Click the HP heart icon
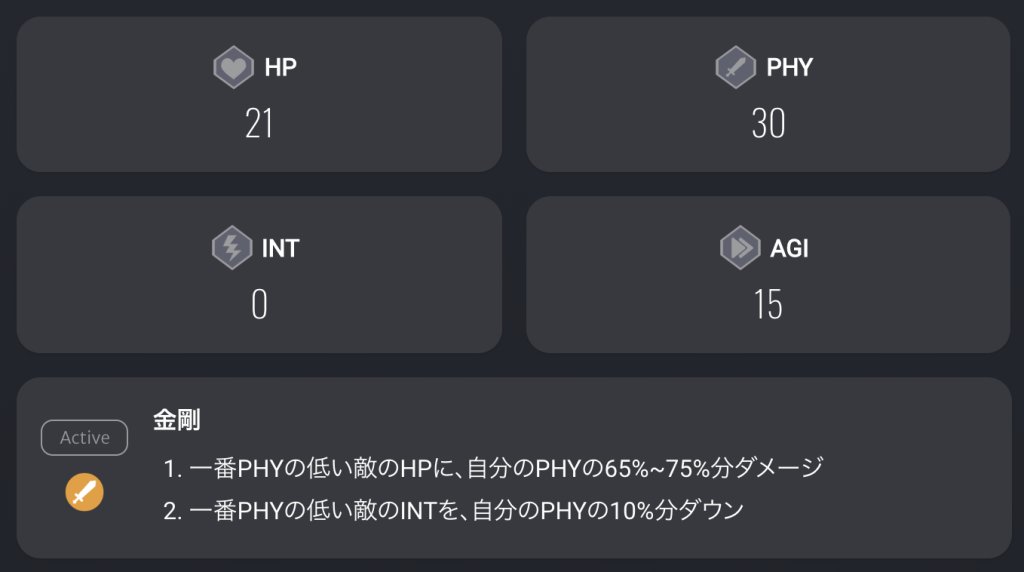This screenshot has height=572, width=1024. tap(233, 68)
